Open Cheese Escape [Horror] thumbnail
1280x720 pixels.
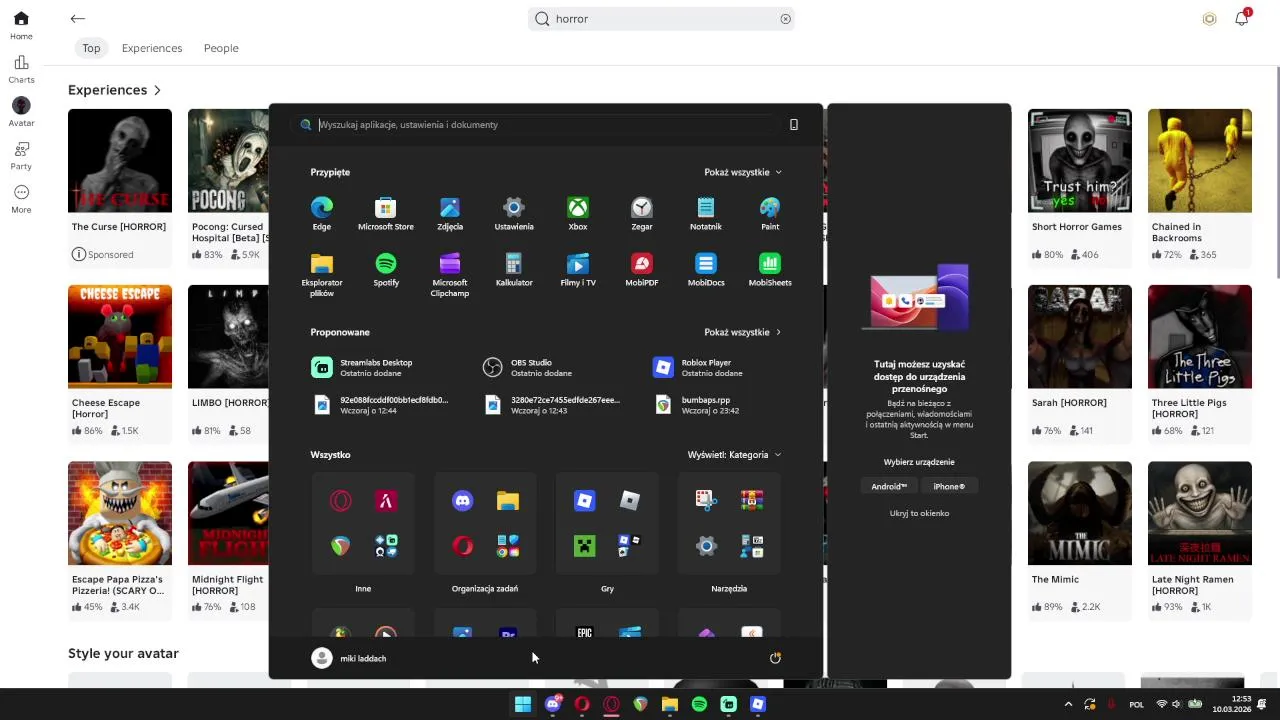click(120, 337)
